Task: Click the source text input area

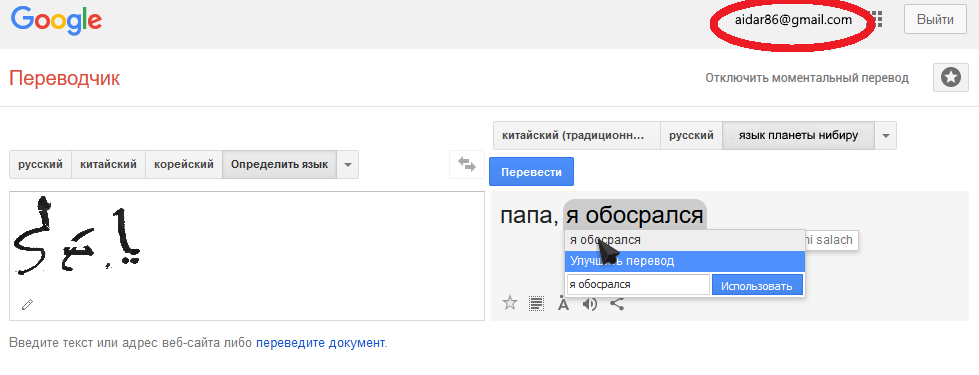Action: point(247,256)
